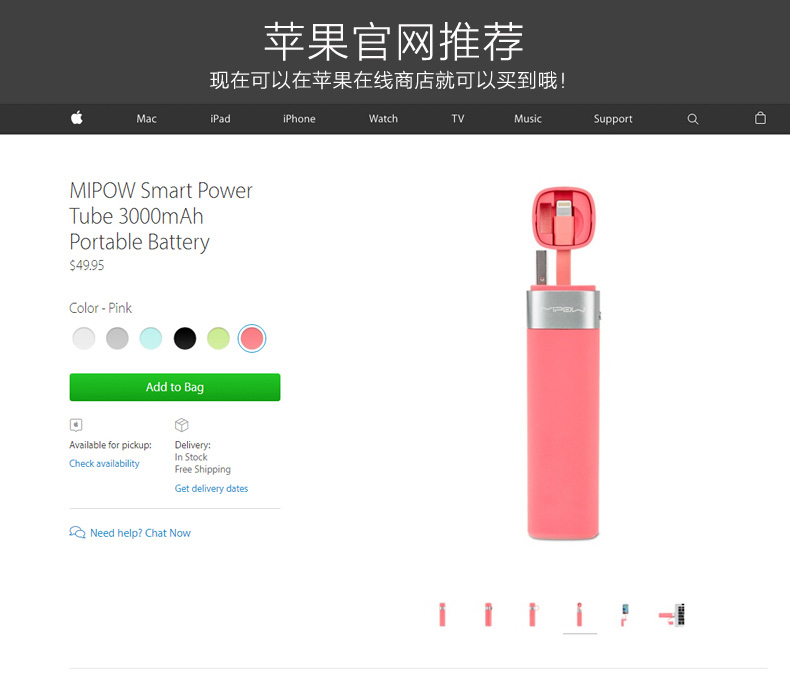790x700 pixels.
Task: Open the Get delivery dates link
Action: tap(212, 488)
